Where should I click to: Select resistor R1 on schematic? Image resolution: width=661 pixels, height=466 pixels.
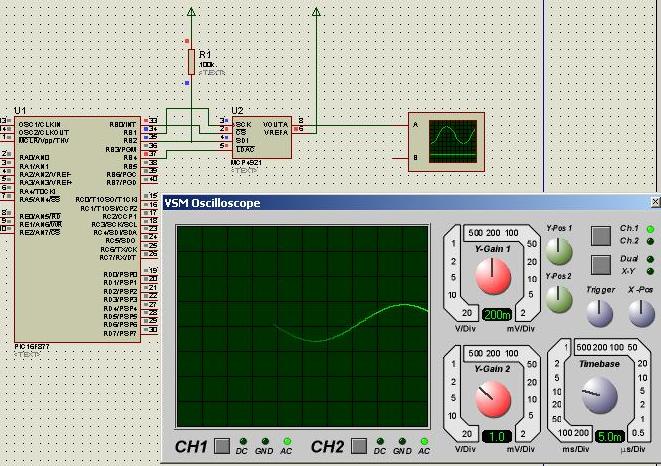coord(191,62)
